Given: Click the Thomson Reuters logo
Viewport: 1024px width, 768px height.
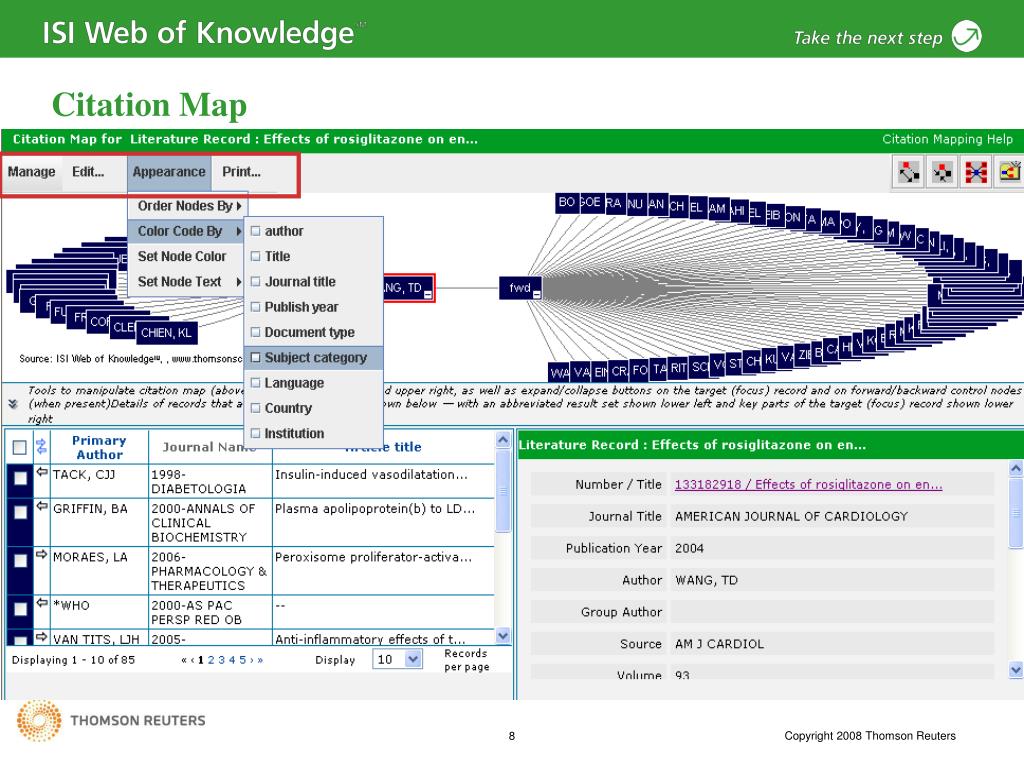Looking at the screenshot, I should click(111, 720).
